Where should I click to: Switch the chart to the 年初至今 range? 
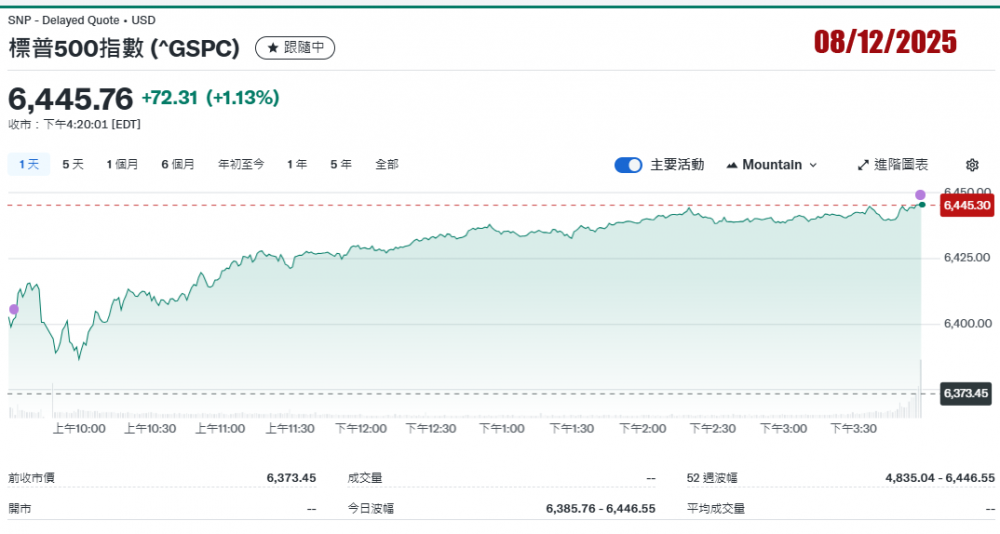pyautogui.click(x=241, y=164)
